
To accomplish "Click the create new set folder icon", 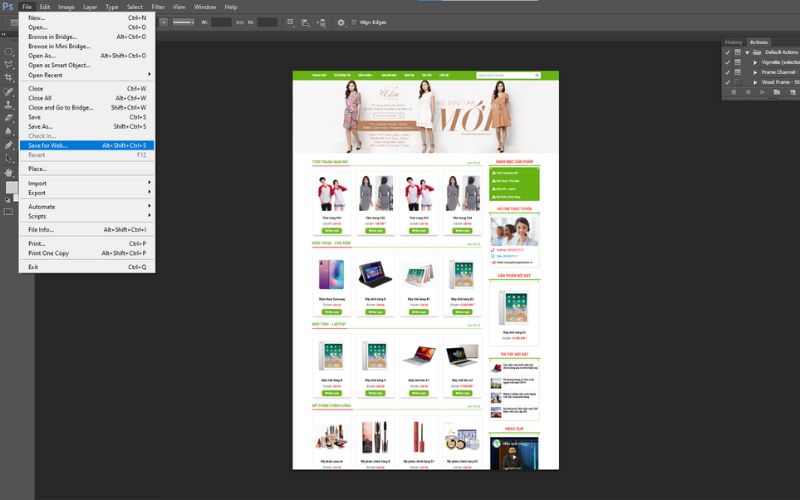I will pos(776,92).
